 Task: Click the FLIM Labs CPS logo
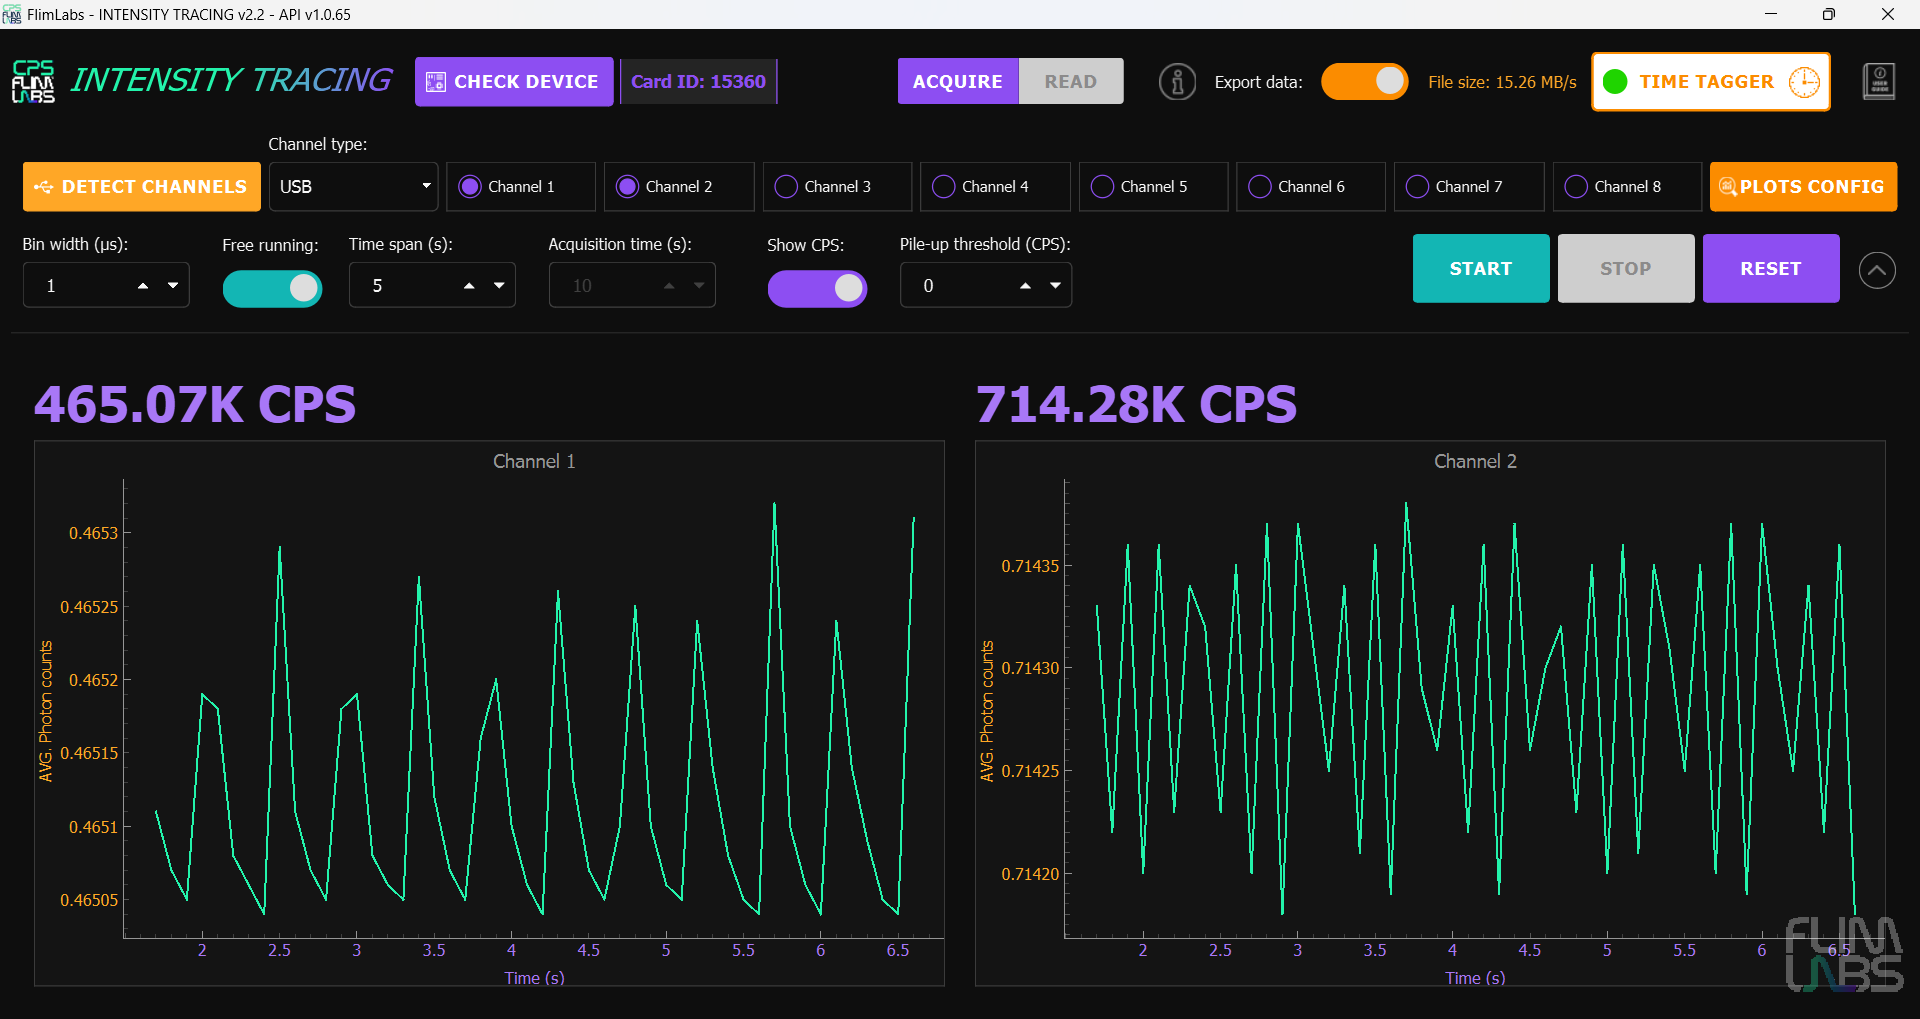[x=33, y=81]
